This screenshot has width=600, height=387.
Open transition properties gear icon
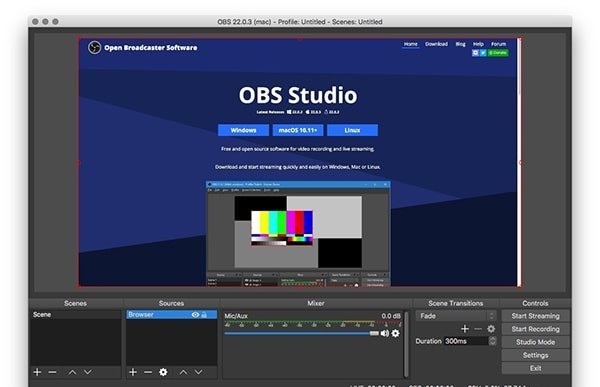pyautogui.click(x=491, y=329)
